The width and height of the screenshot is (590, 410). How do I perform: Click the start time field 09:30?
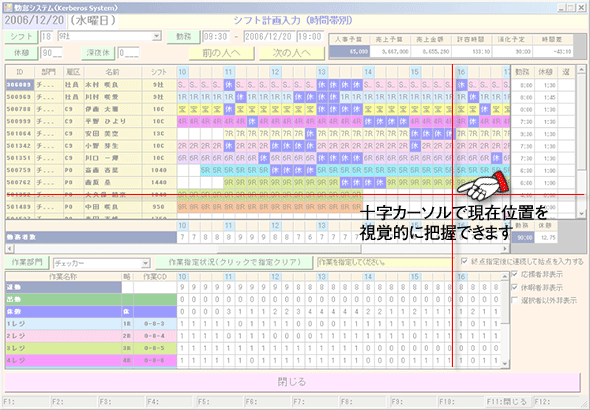[x=216, y=36]
